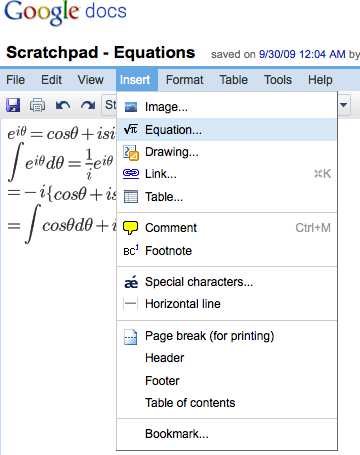Open the Help menu
Screen dimensions: 360x455
tap(320, 80)
